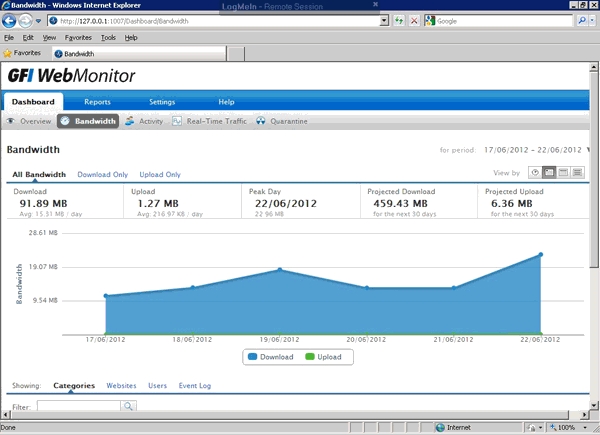Click the GFI WebMonitor logo

tap(71, 75)
